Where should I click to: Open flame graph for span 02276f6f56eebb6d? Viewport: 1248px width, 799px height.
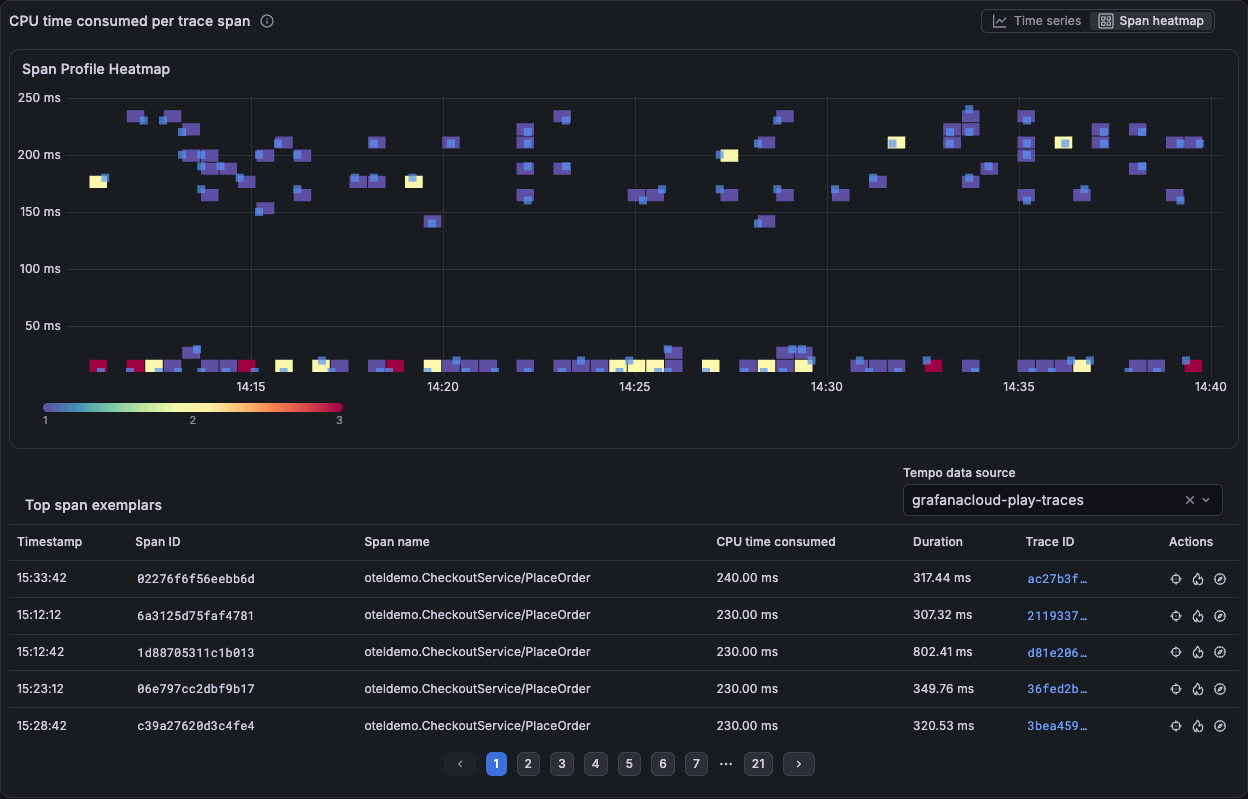[x=1198, y=579]
